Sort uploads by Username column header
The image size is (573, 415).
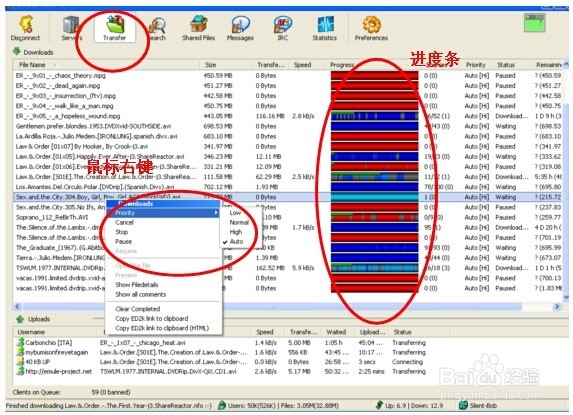(x=56, y=332)
